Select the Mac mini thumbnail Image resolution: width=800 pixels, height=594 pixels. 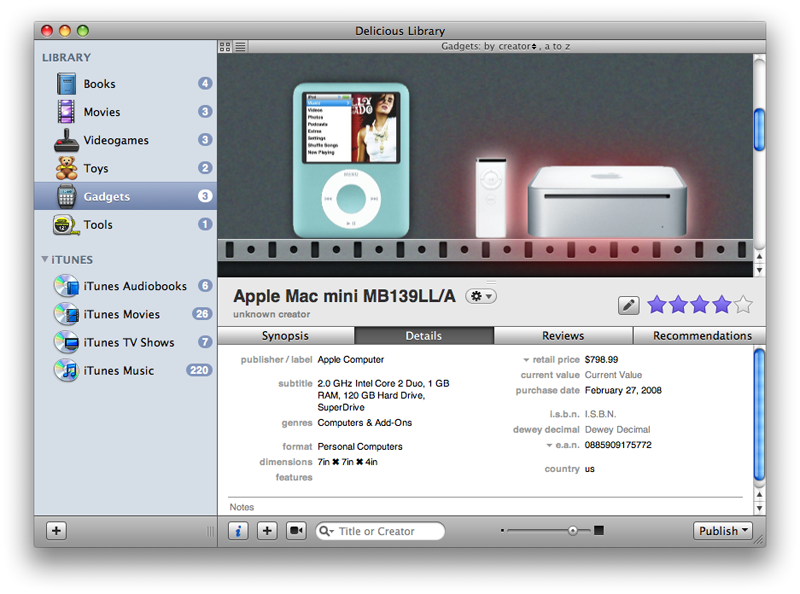click(x=607, y=201)
